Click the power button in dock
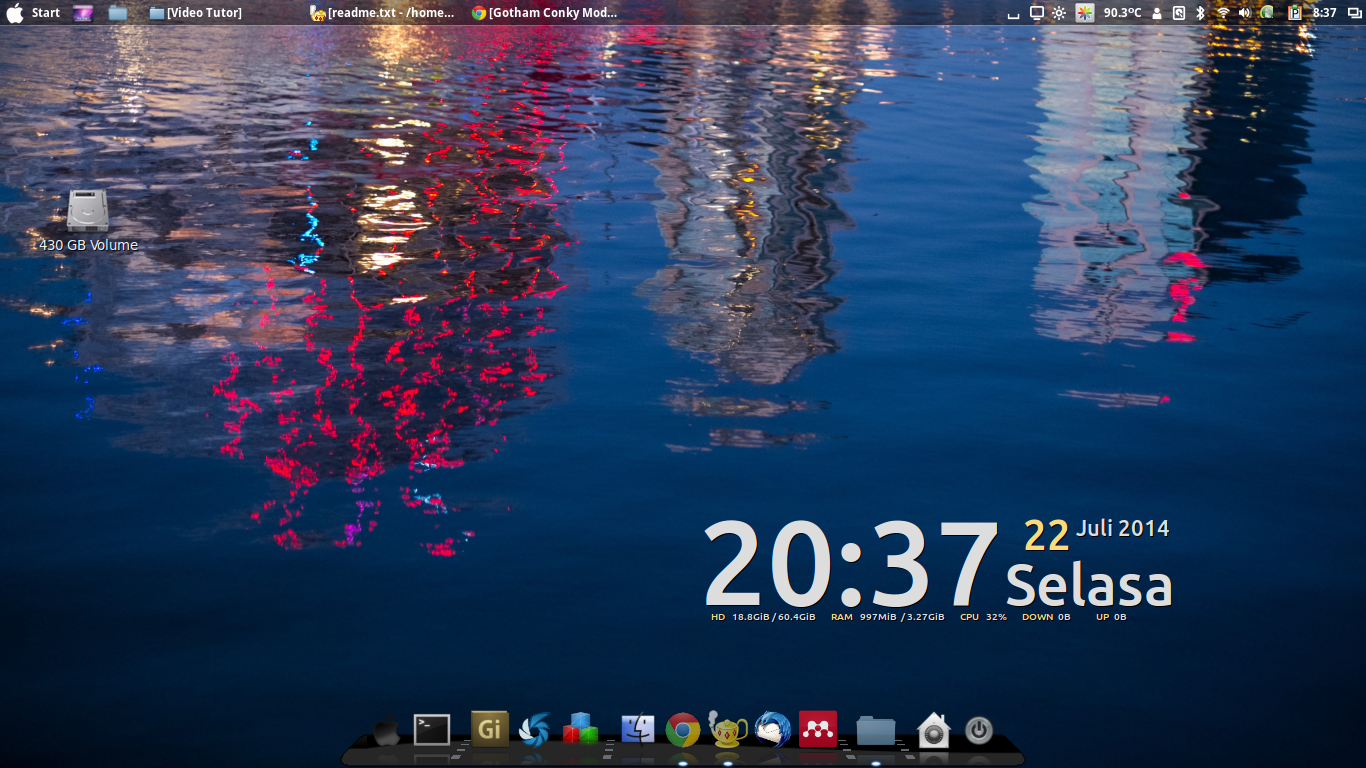Viewport: 1366px width, 768px height. 978,731
